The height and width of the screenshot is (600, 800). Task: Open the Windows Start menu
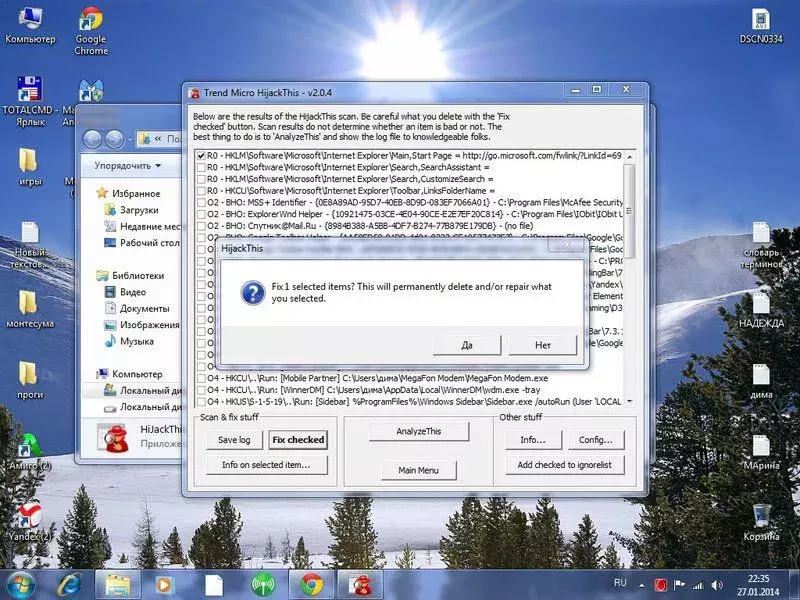pyautogui.click(x=19, y=585)
